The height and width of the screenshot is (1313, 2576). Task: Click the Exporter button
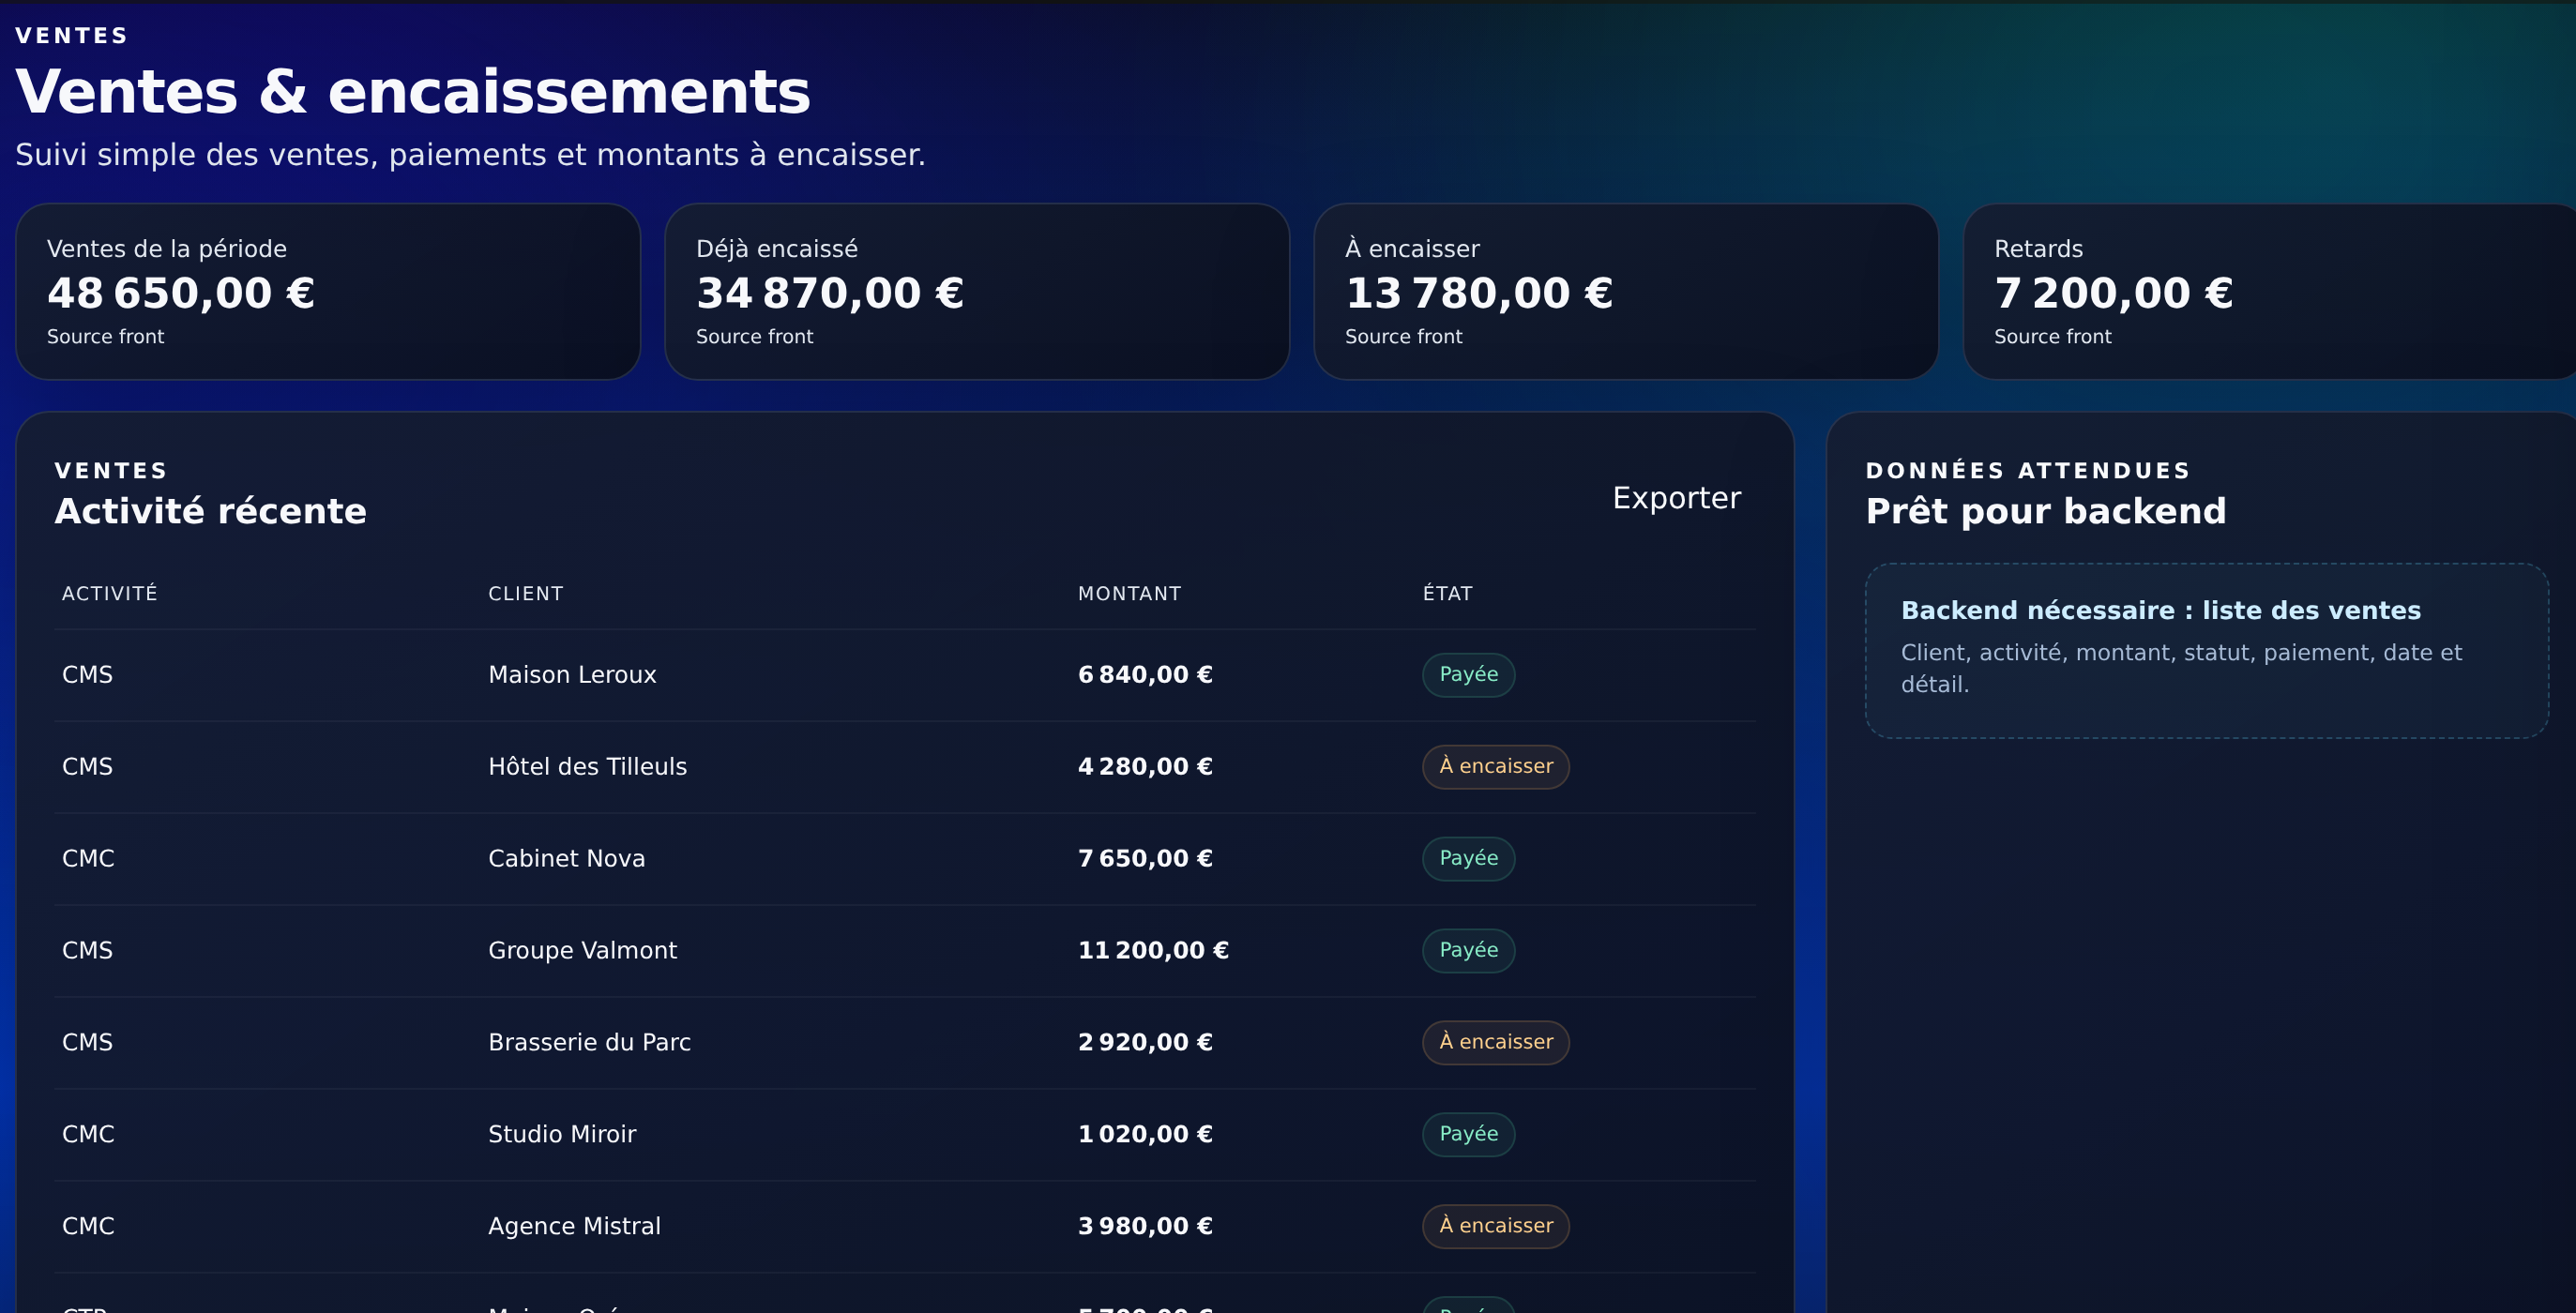(1676, 498)
